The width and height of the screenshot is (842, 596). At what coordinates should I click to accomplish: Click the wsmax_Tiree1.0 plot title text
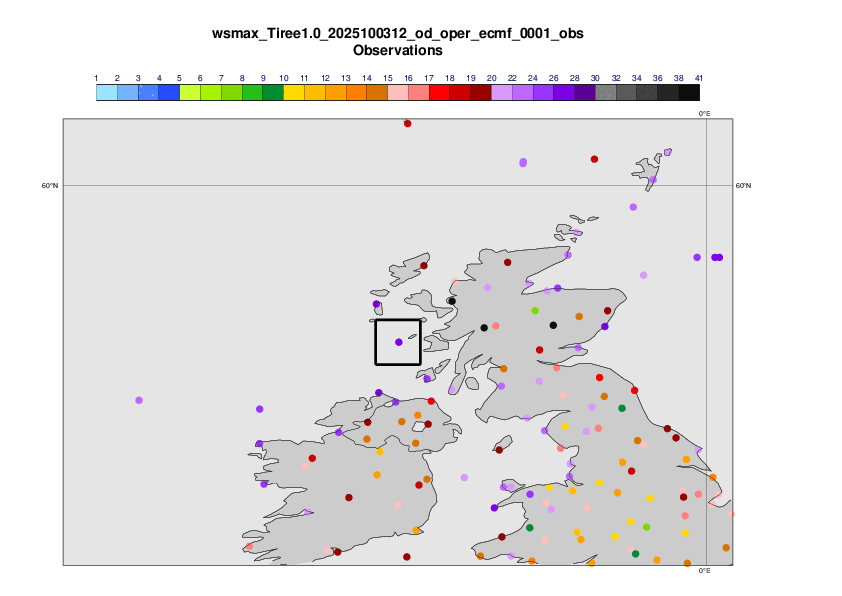(x=398, y=34)
